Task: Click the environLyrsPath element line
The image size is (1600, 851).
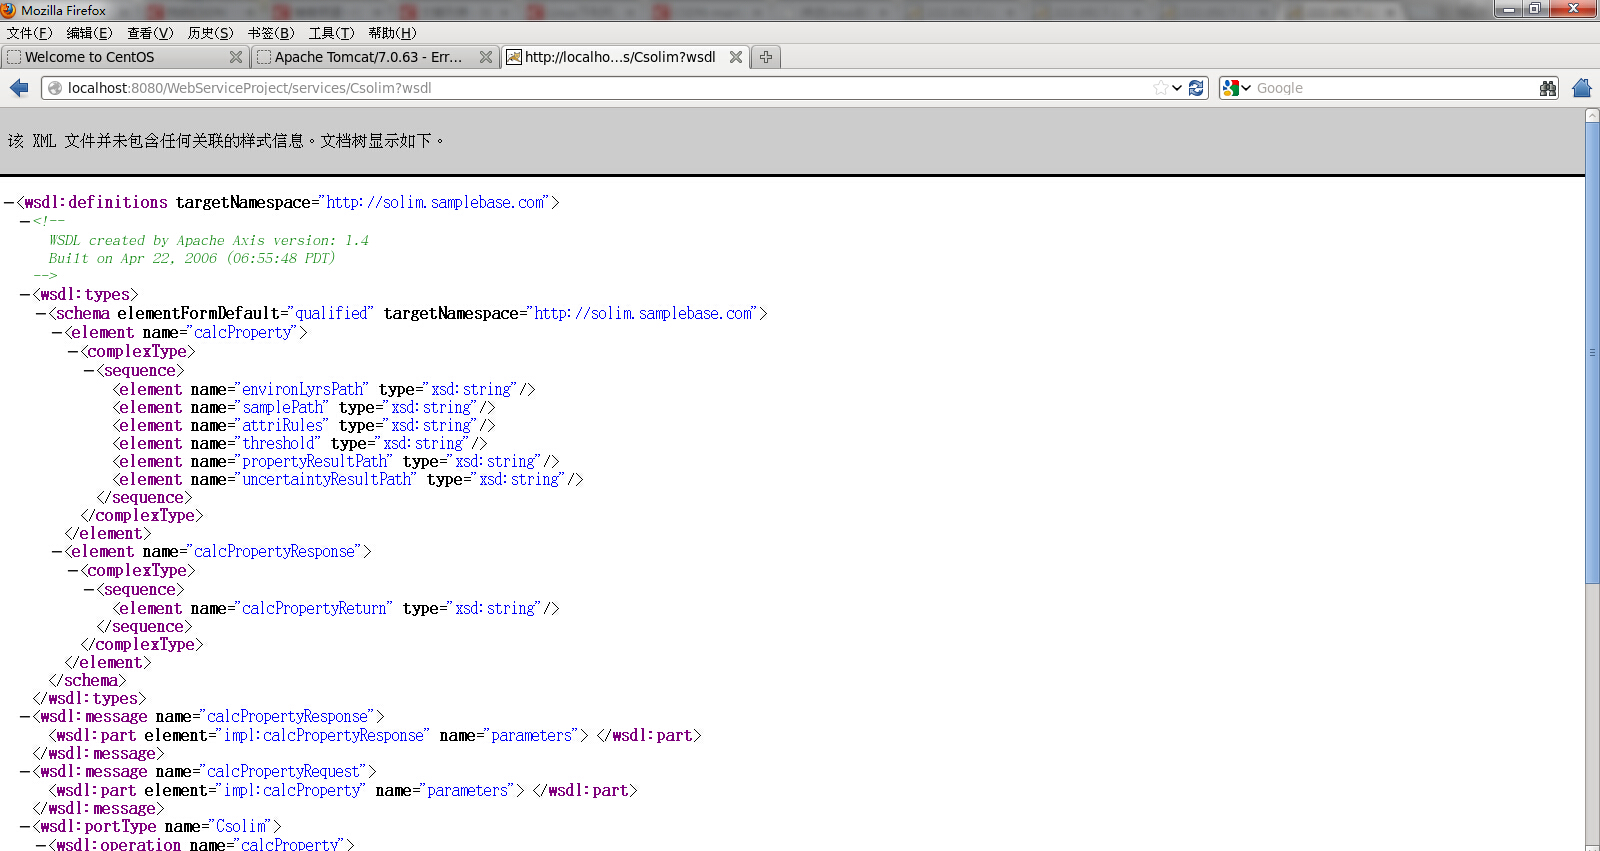Action: coord(324,389)
